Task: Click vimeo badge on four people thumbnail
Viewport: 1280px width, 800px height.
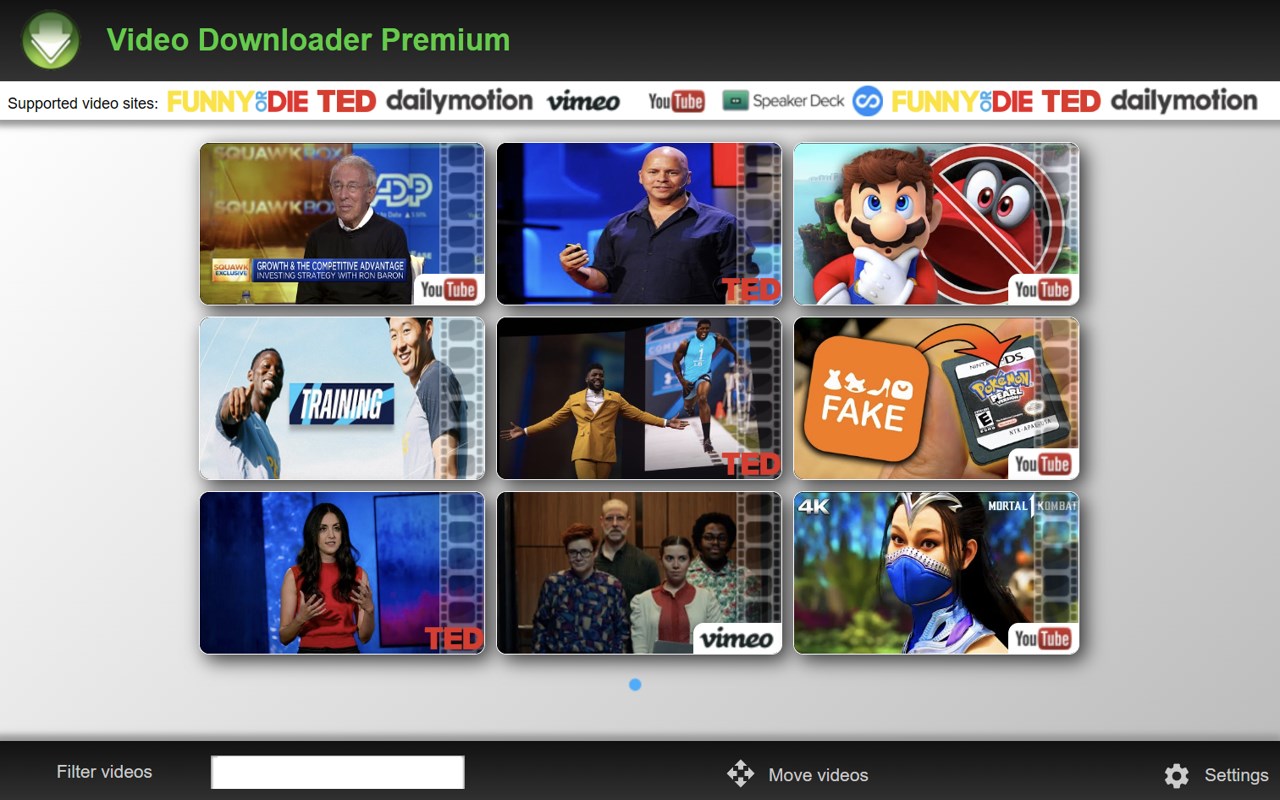Action: [x=737, y=638]
